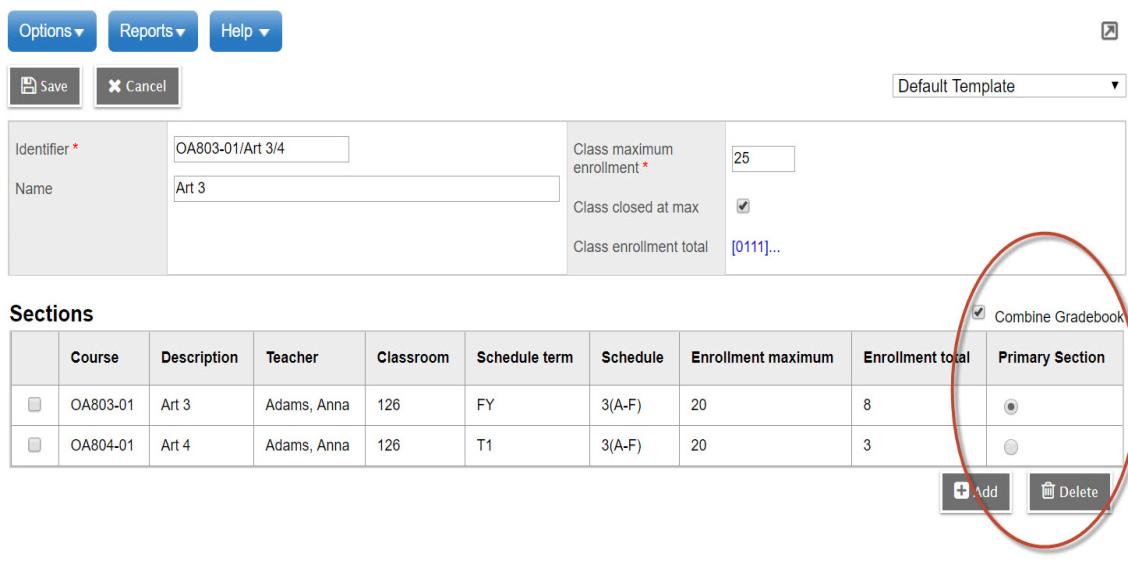Viewport: 1128px width, 563px height.
Task: Expand the Reports dropdown menu
Action: (x=152, y=30)
